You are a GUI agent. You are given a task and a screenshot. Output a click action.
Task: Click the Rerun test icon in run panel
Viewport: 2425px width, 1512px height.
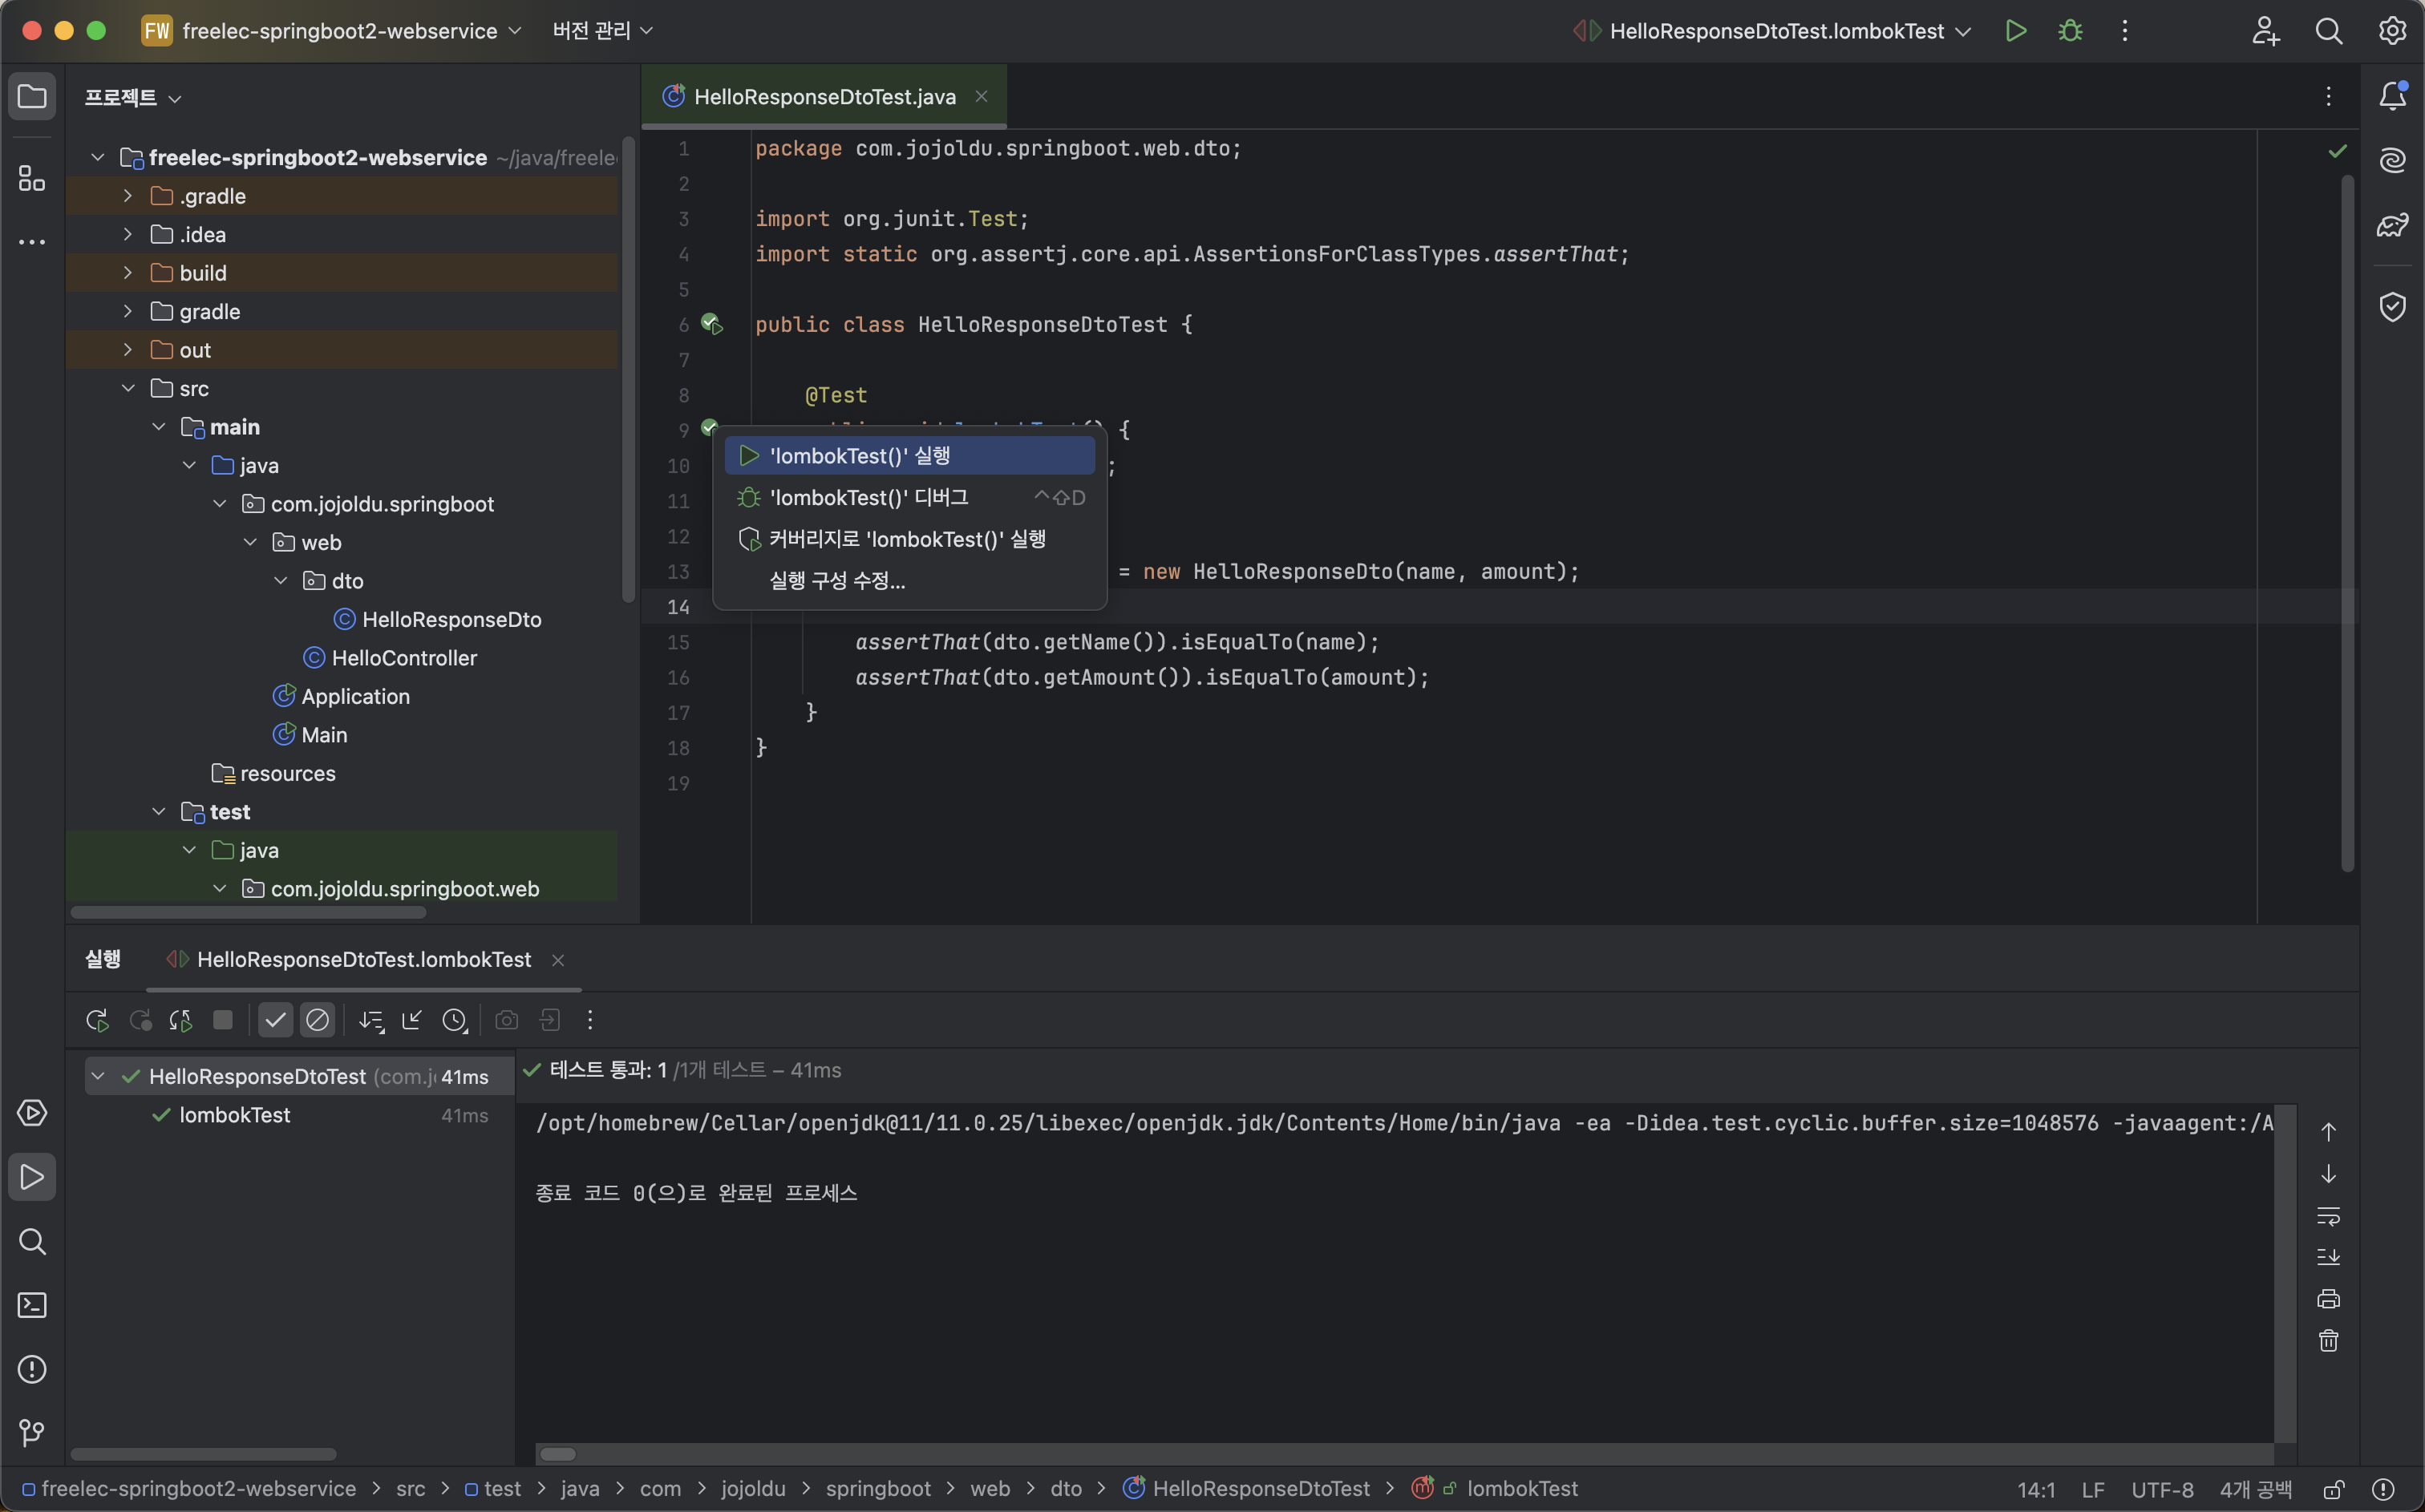click(x=97, y=1020)
